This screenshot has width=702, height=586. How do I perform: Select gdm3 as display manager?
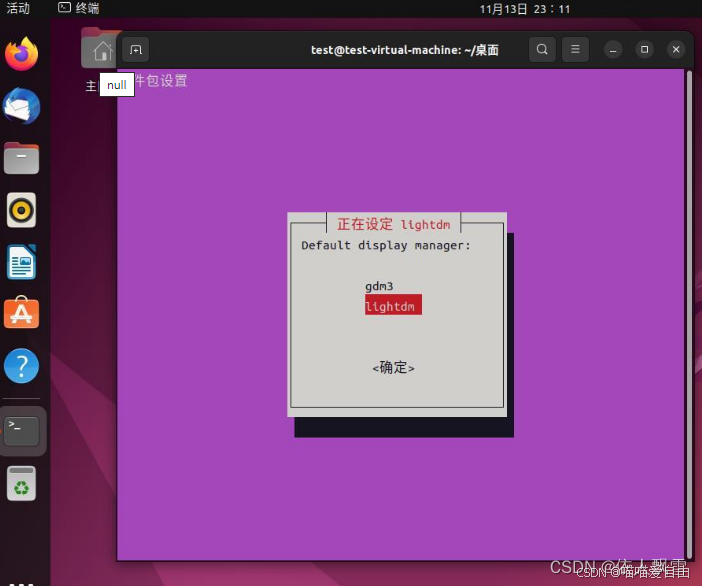pyautogui.click(x=379, y=286)
